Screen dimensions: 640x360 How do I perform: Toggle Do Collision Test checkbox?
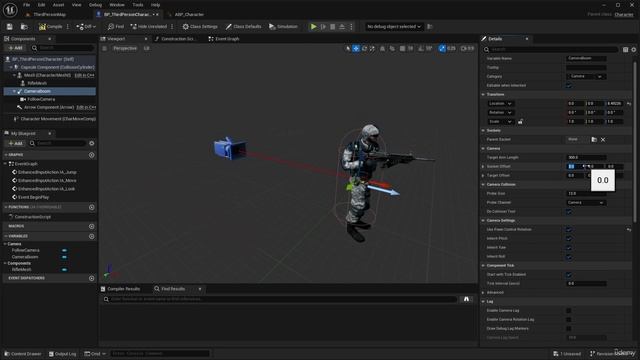(x=569, y=212)
